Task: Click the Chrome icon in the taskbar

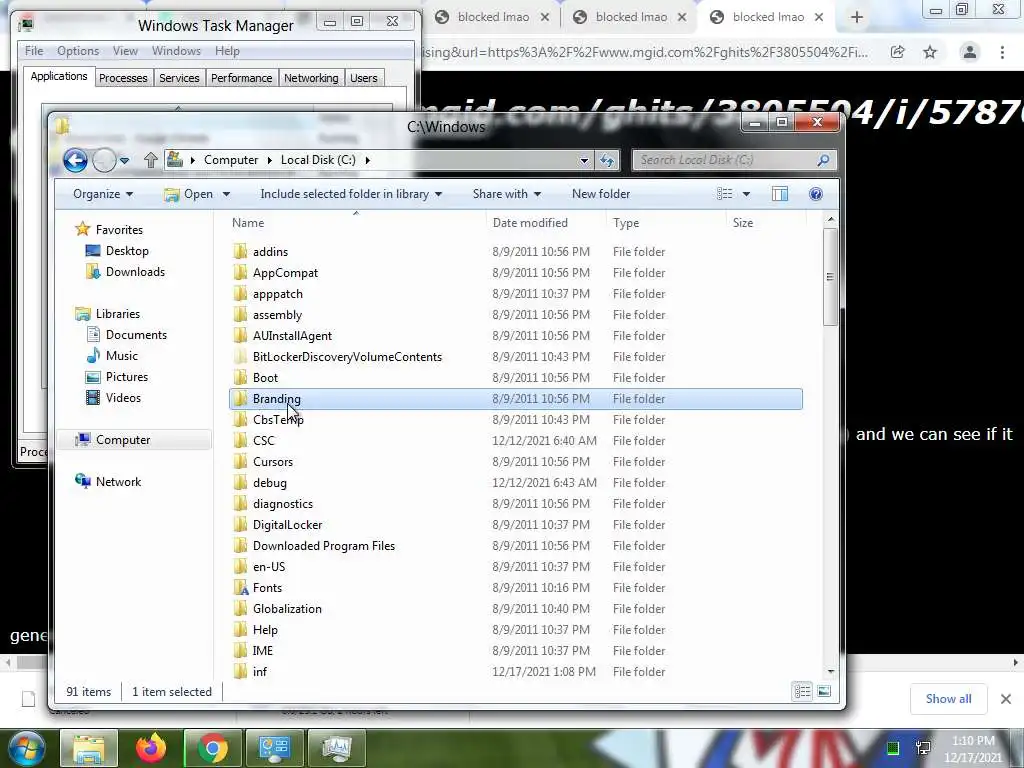Action: tap(212, 748)
